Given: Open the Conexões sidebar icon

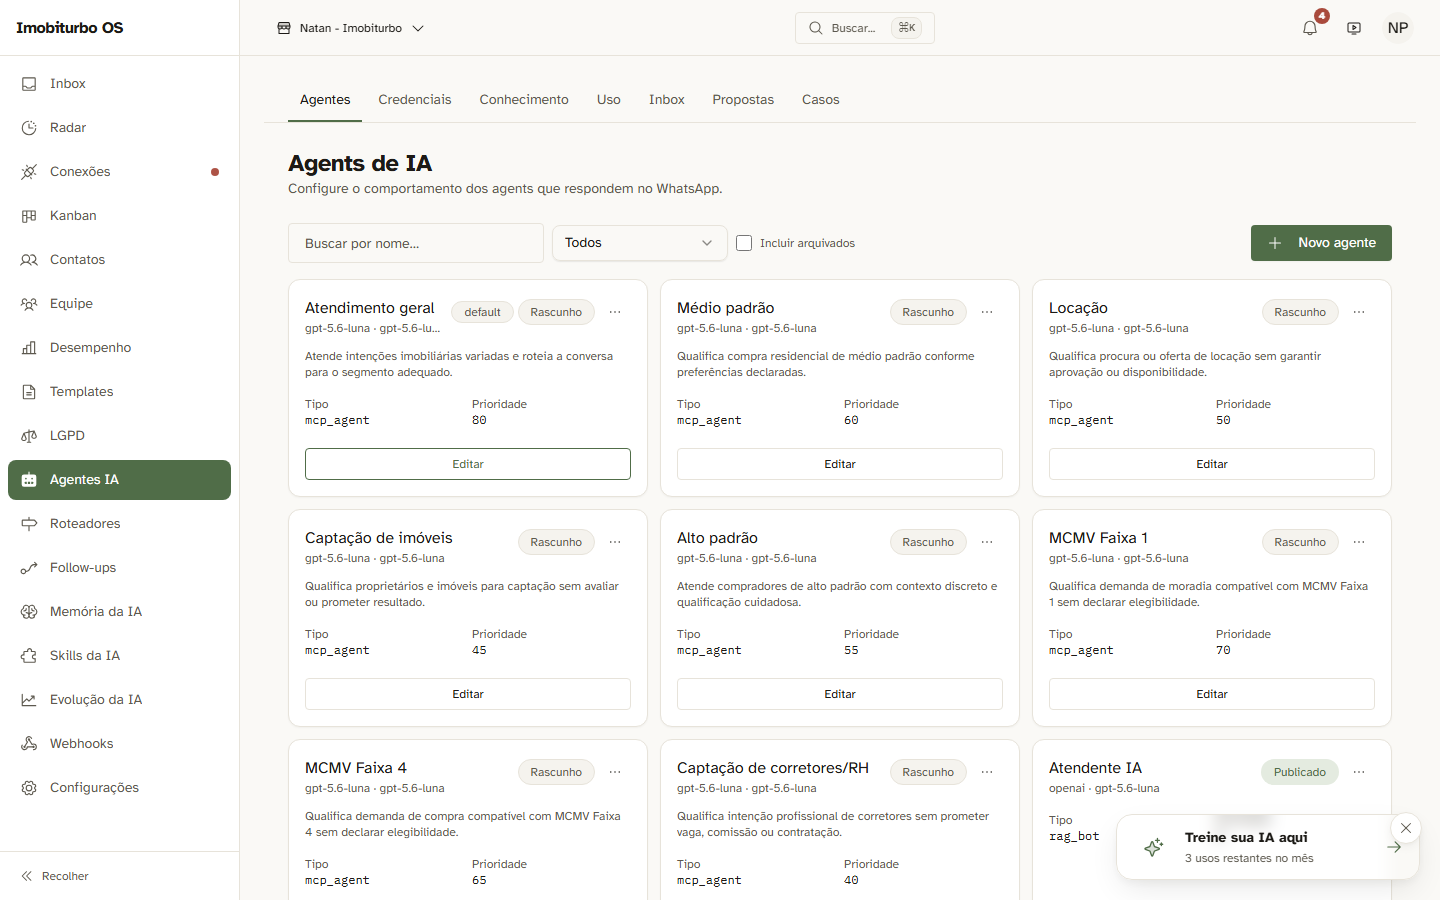Looking at the screenshot, I should (x=29, y=172).
